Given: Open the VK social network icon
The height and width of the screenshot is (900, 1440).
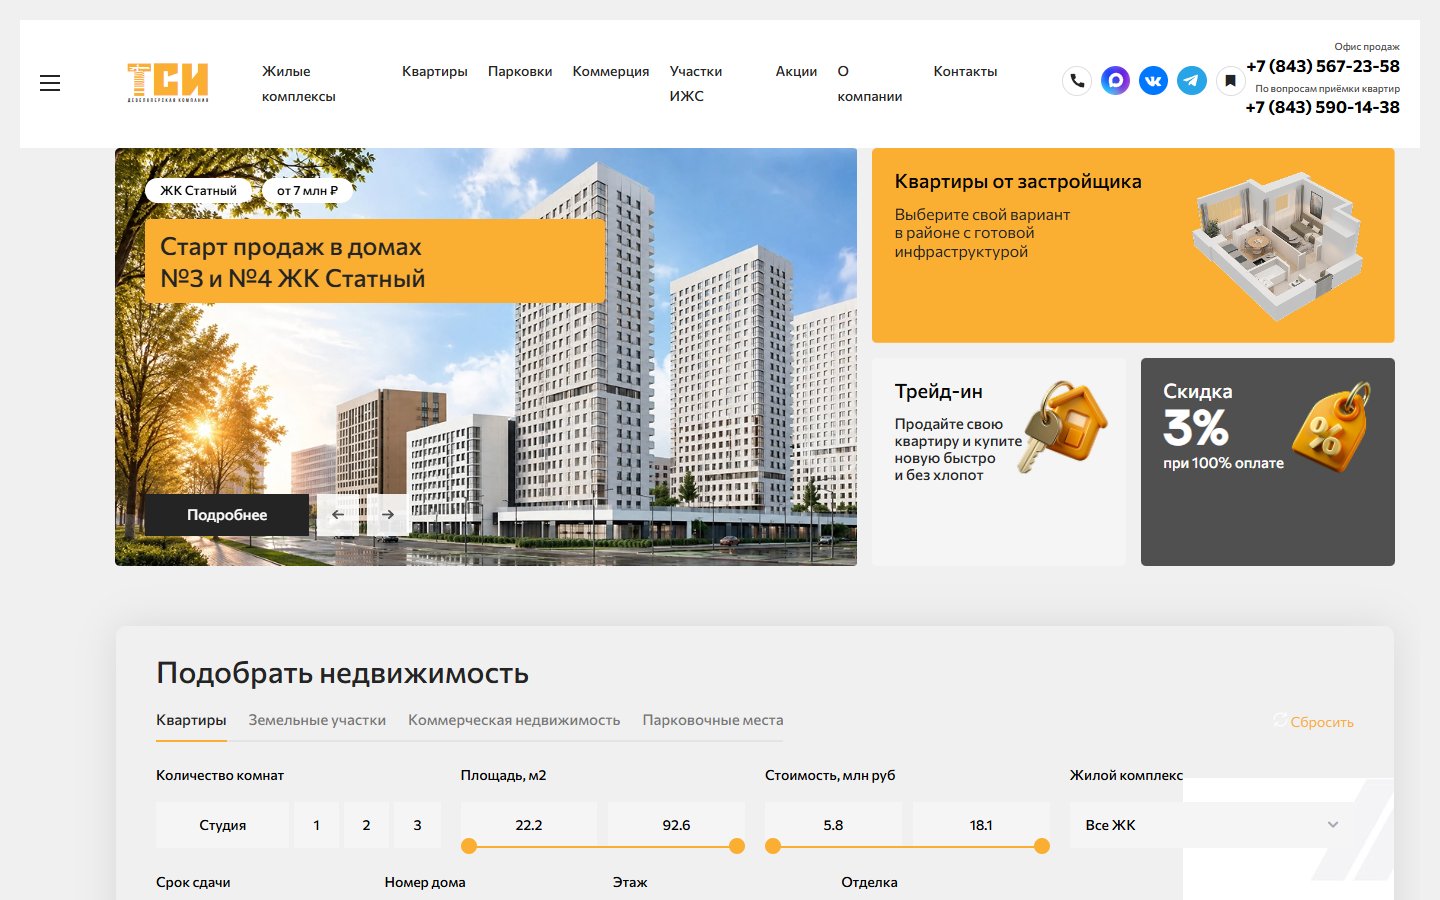Looking at the screenshot, I should click(x=1153, y=81).
